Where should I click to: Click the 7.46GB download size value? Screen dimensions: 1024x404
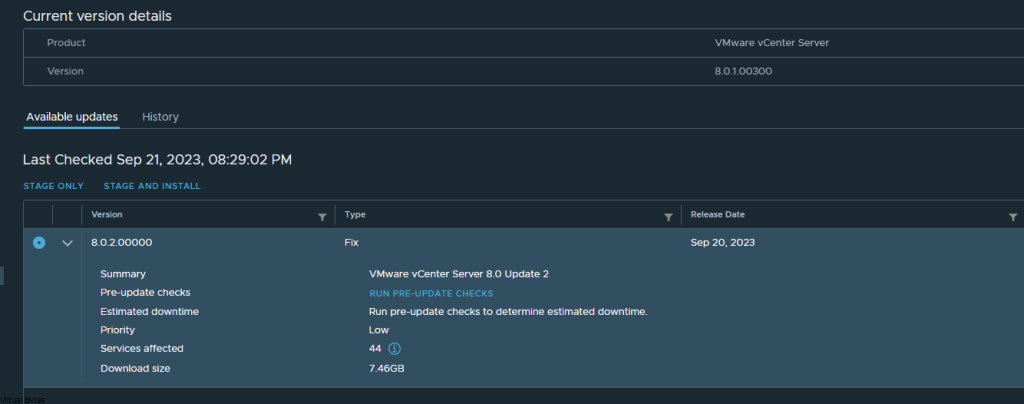(387, 369)
